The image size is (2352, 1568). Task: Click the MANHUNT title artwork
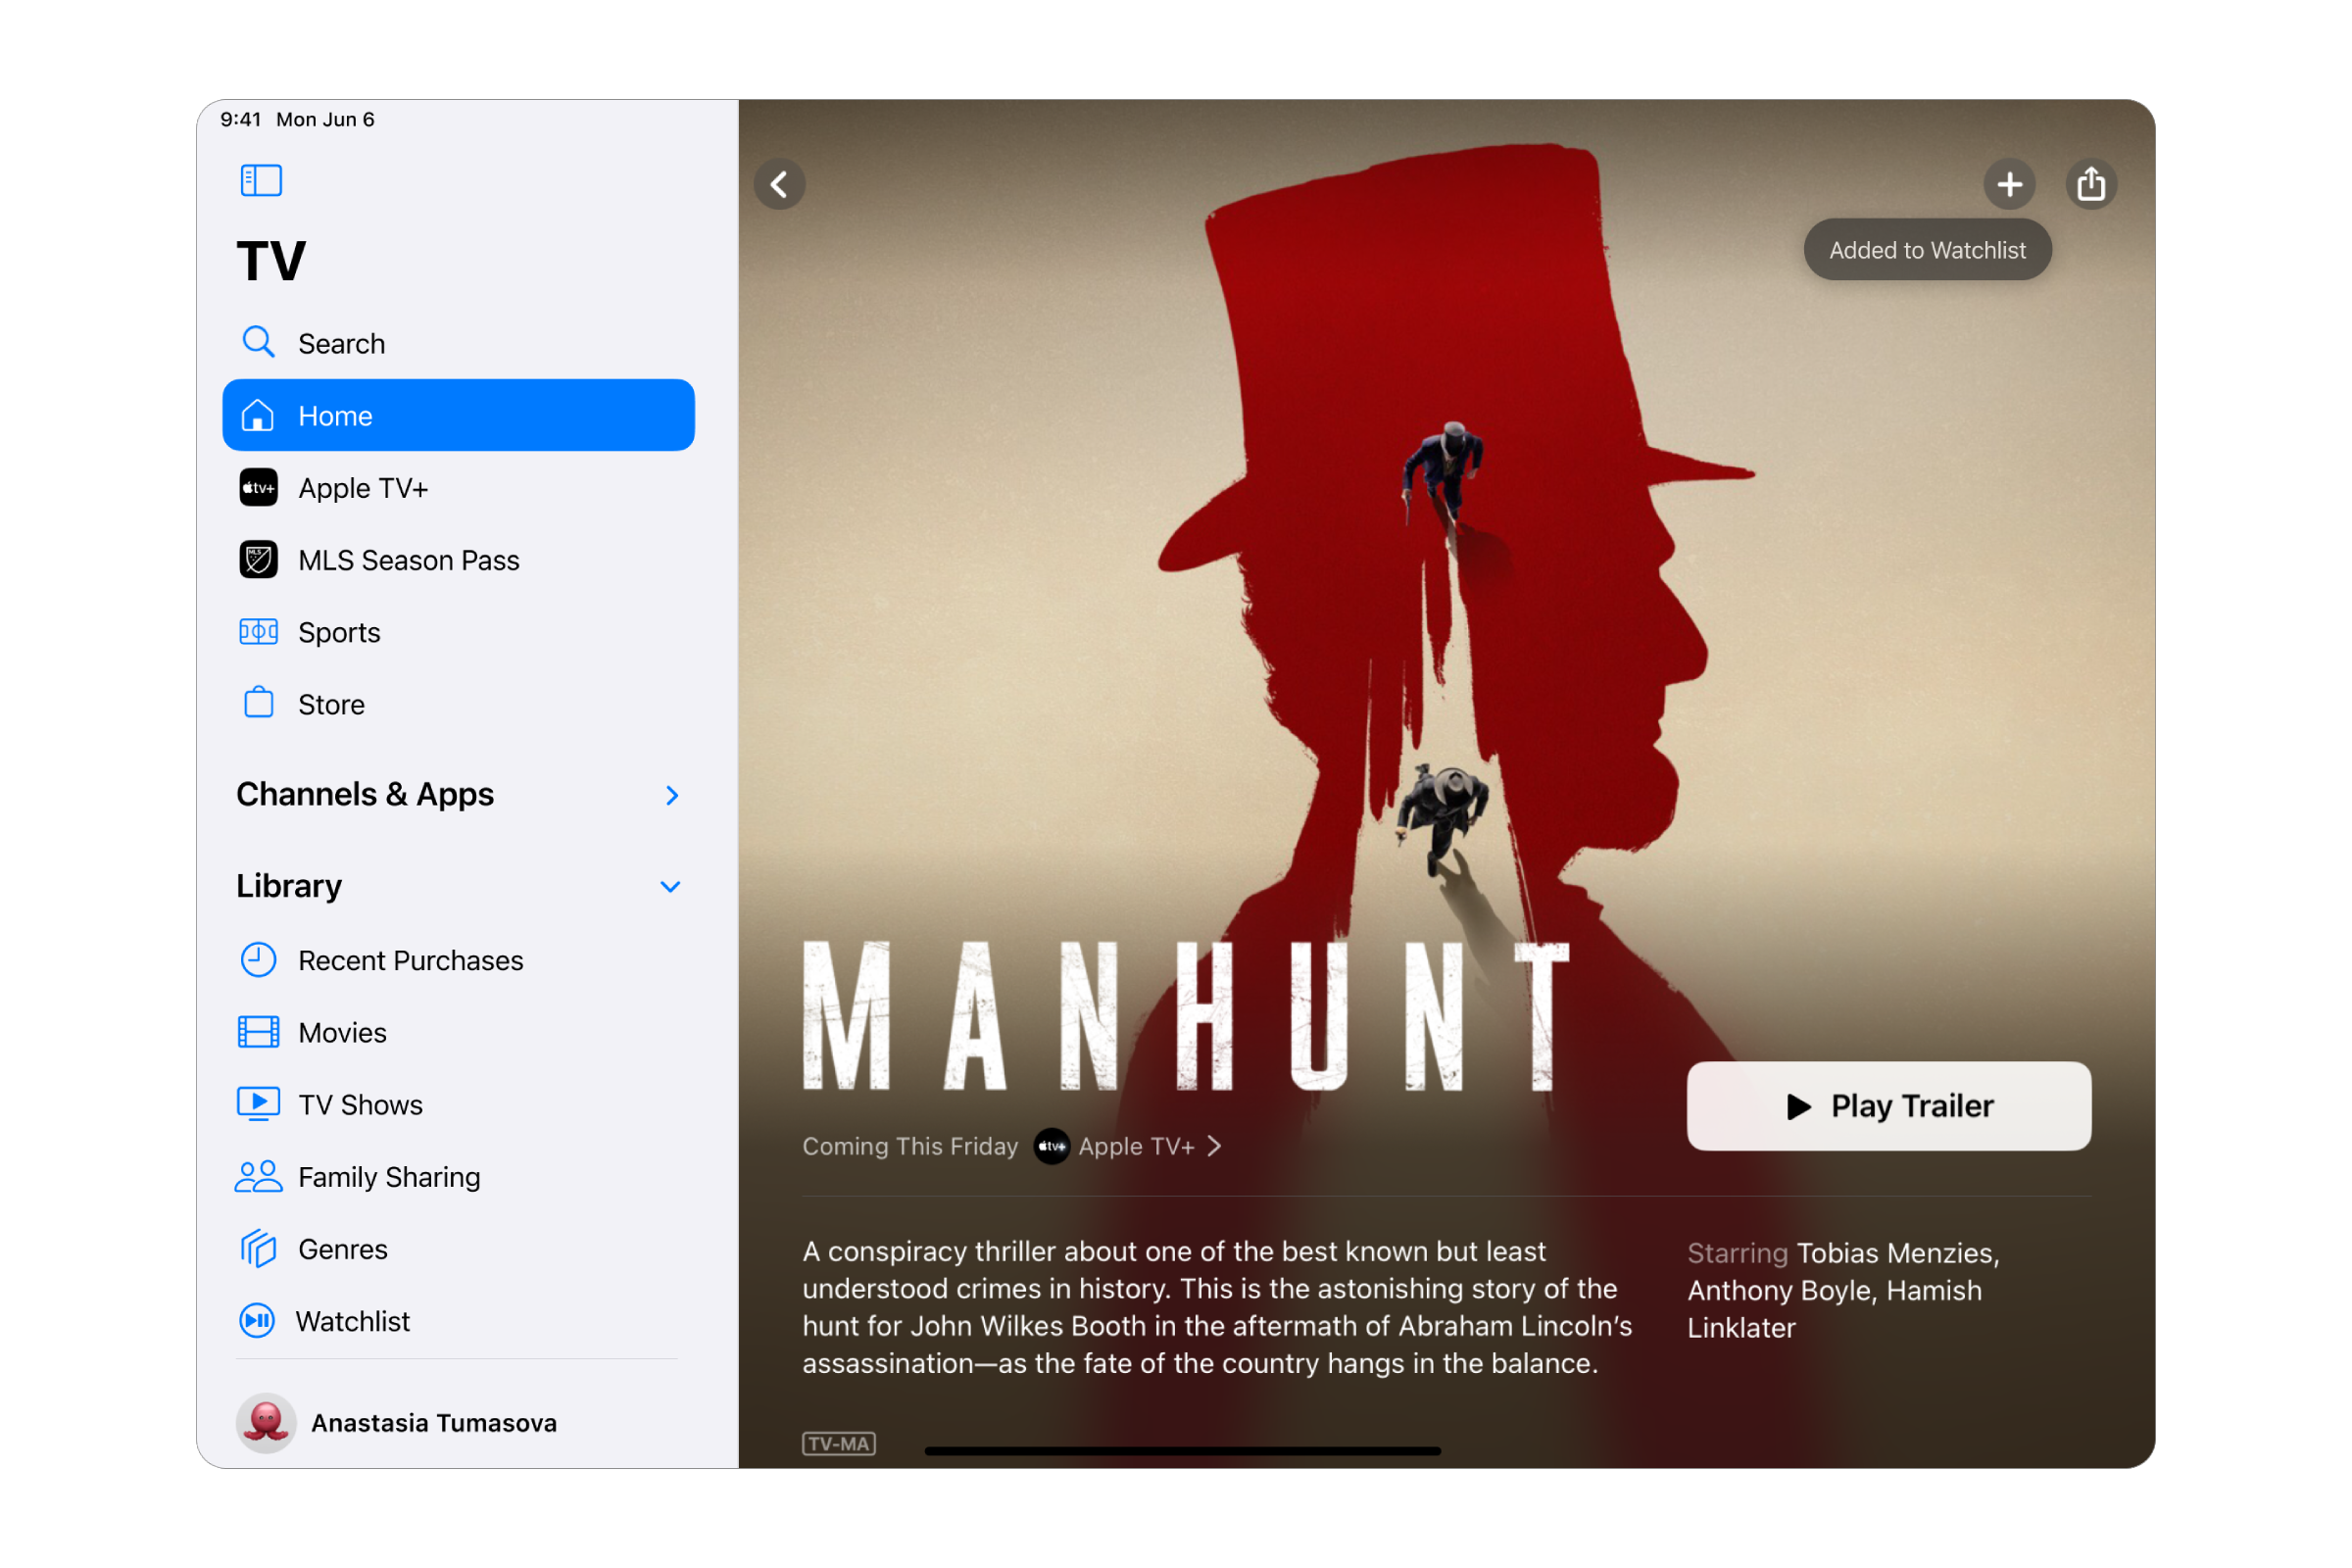pyautogui.click(x=1186, y=1016)
